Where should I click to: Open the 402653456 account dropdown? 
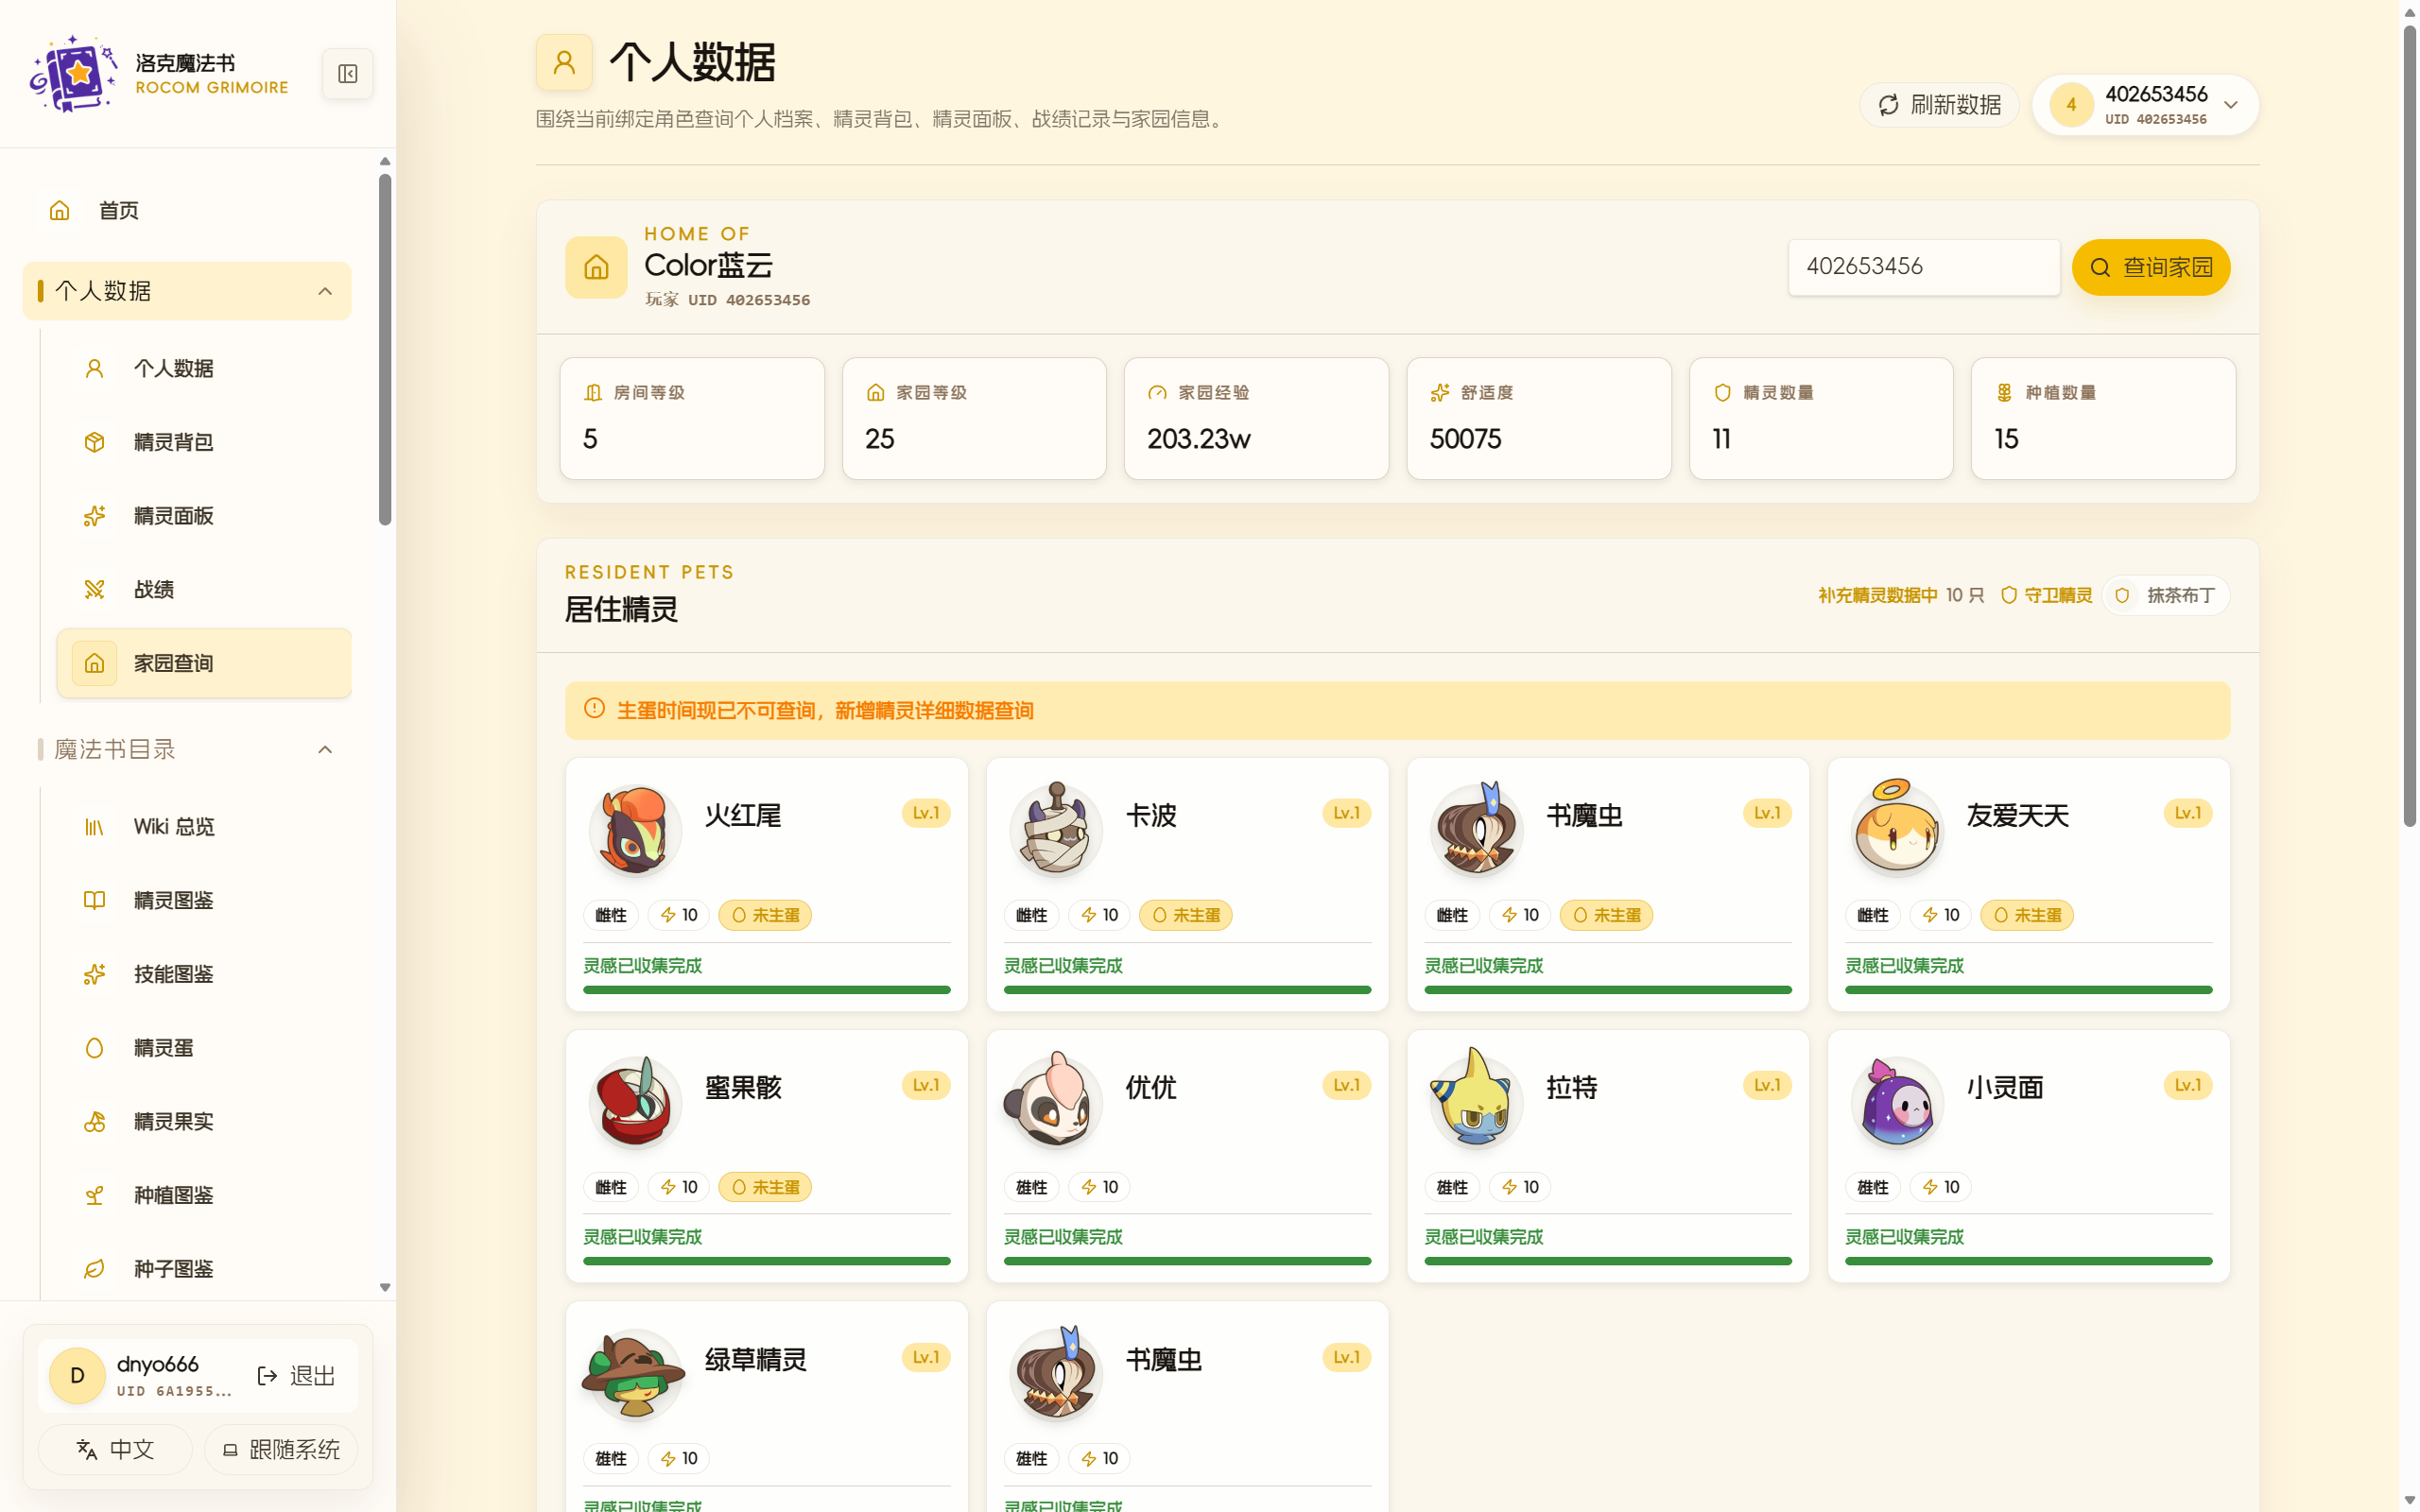point(2145,105)
